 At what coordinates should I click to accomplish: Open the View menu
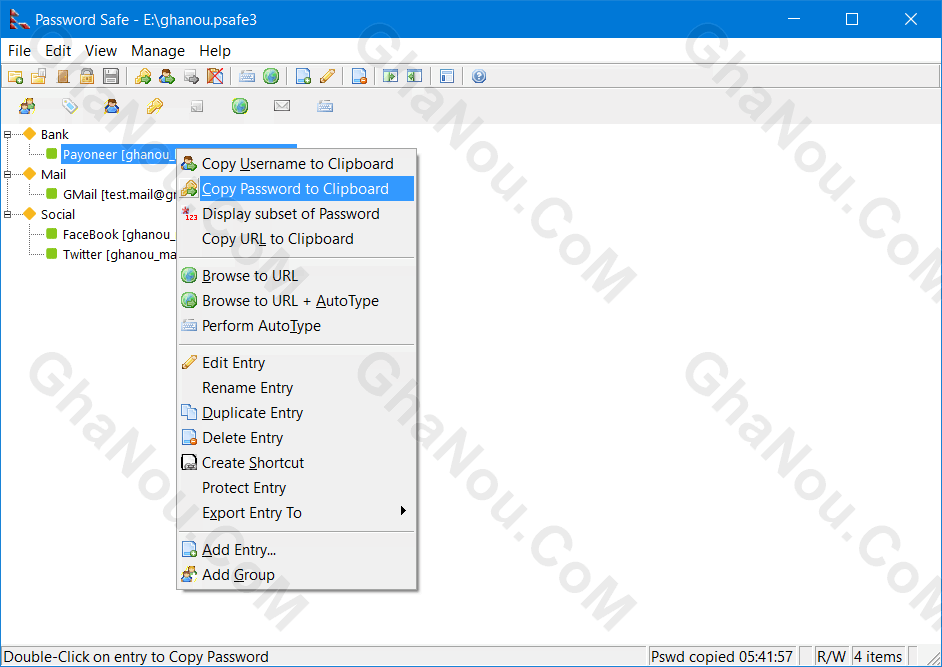pyautogui.click(x=100, y=51)
